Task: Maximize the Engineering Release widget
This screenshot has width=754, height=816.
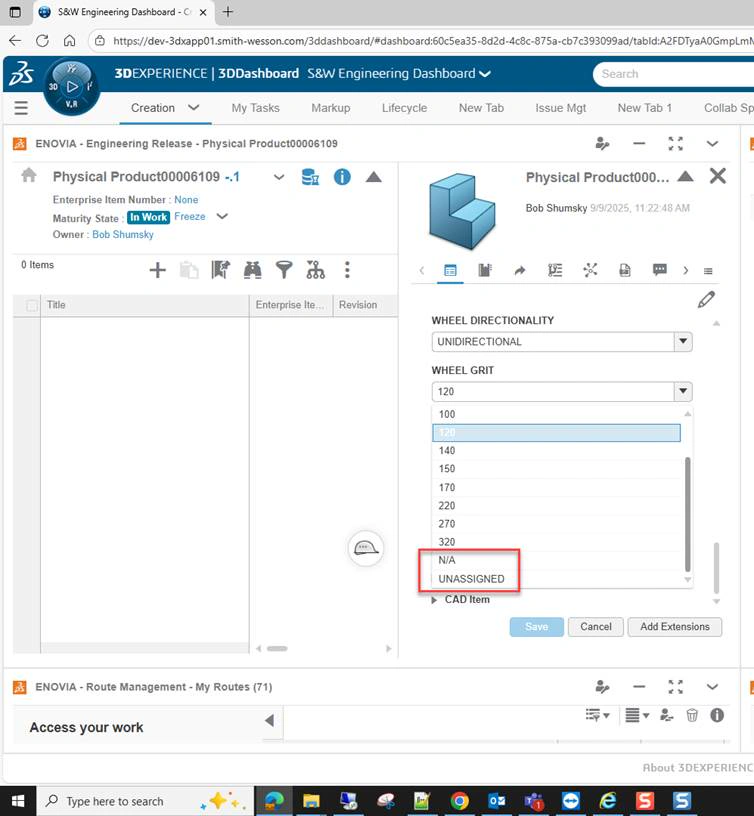Action: click(675, 144)
